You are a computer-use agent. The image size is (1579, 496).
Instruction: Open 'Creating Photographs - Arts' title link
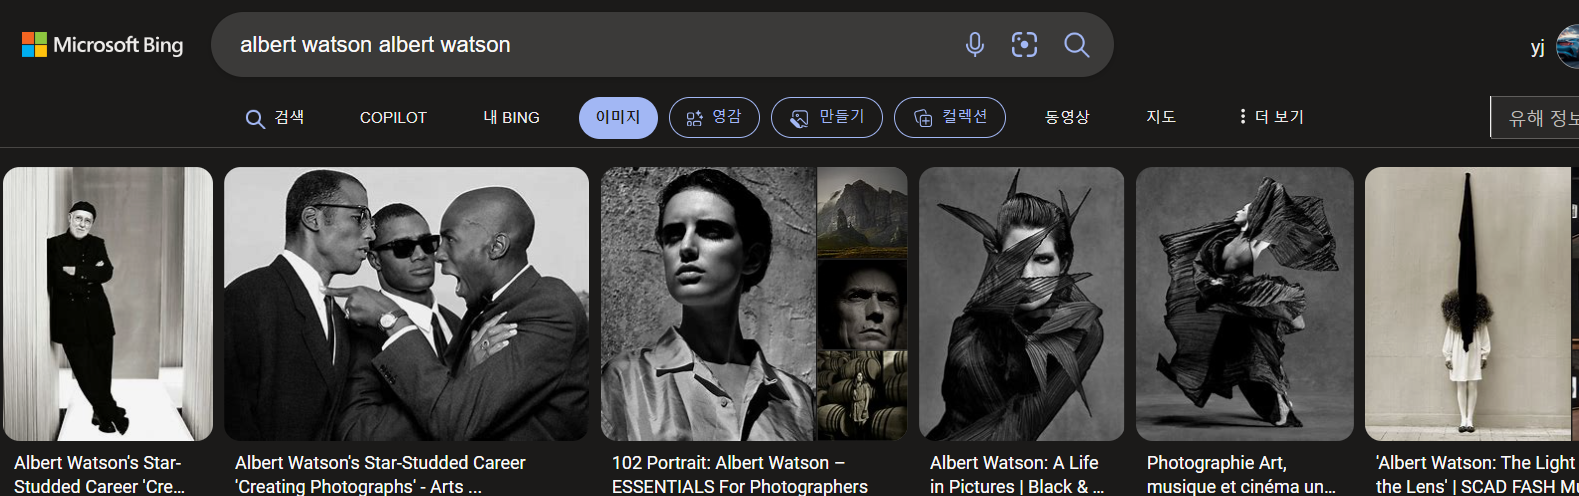pos(380,475)
